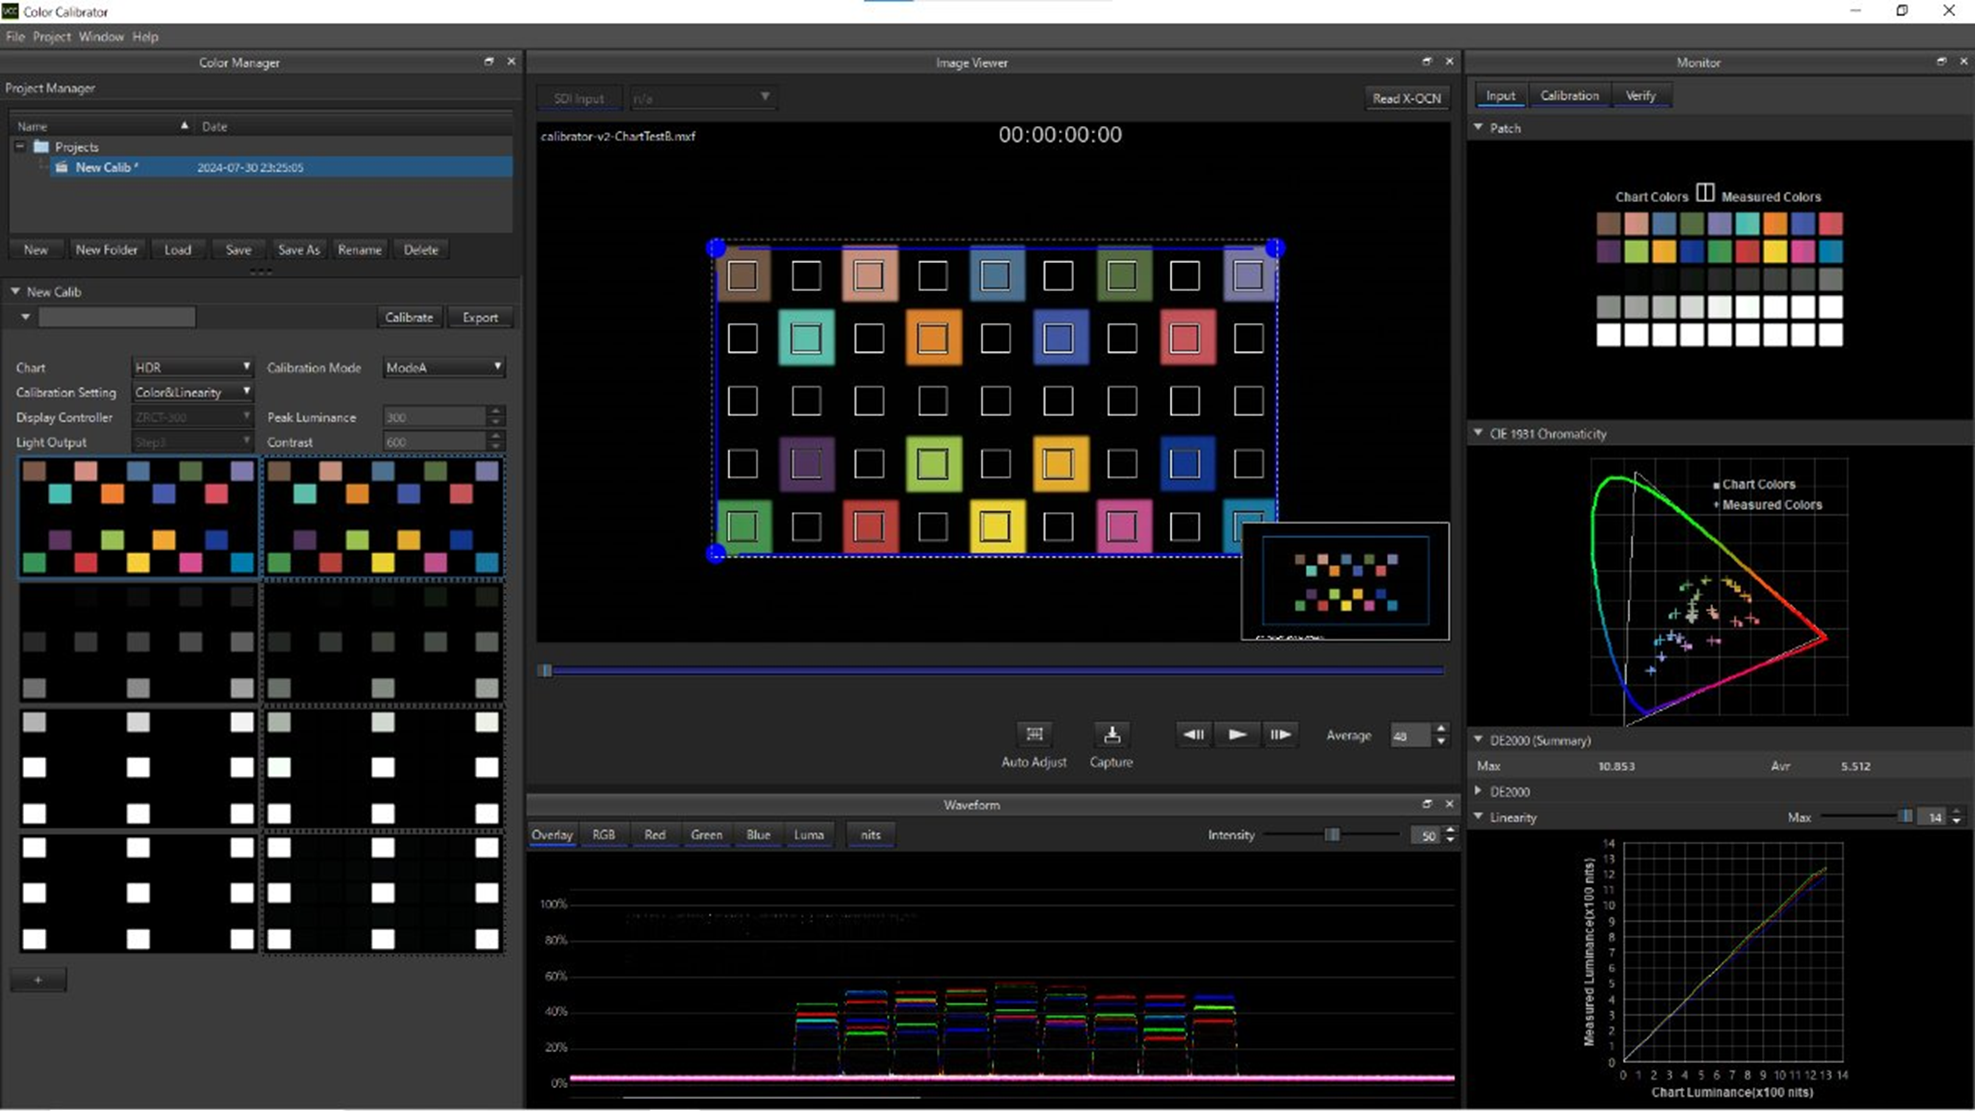
Task: Click the Read X-OCN button
Action: point(1406,97)
